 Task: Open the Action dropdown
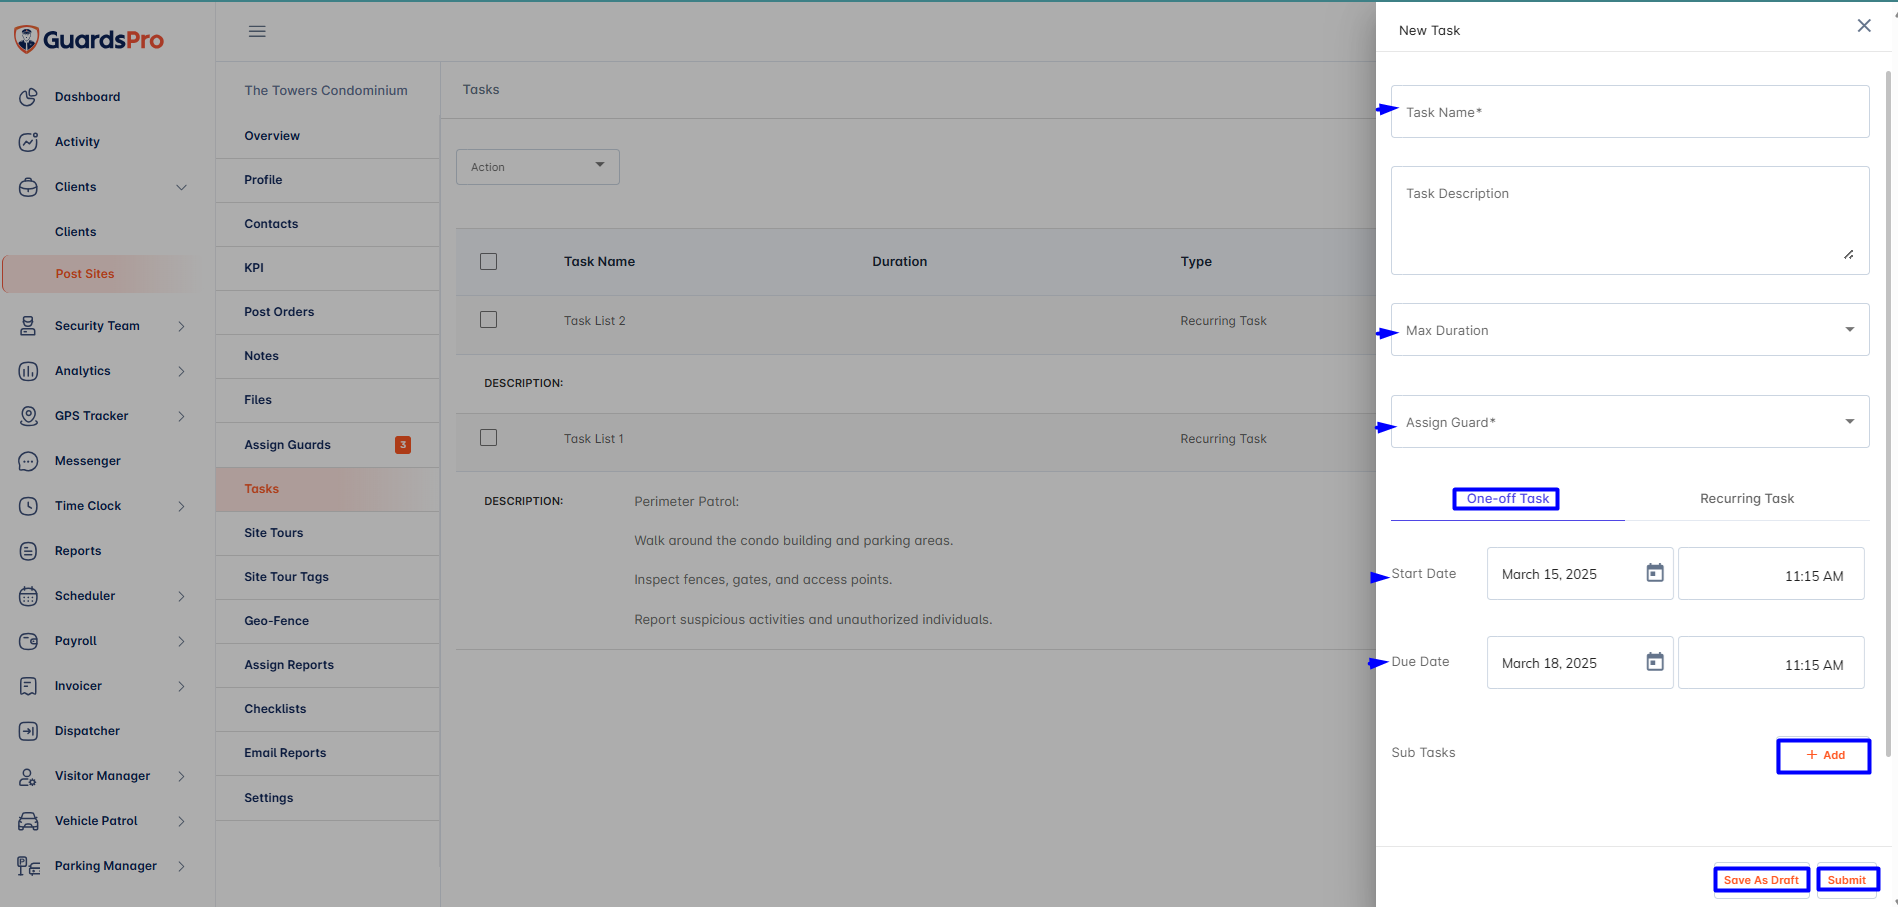(538, 167)
